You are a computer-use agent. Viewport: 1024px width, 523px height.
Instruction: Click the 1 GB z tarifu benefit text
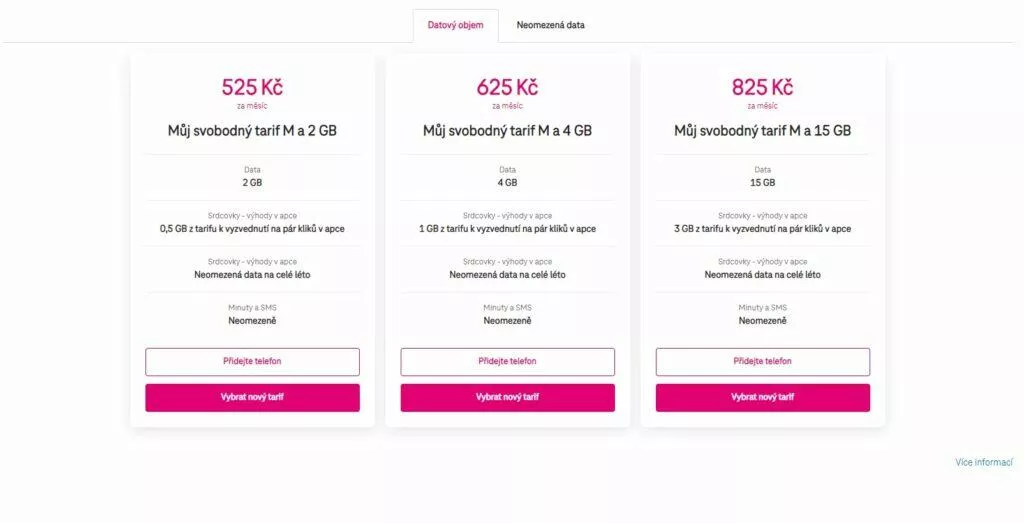[x=507, y=228]
